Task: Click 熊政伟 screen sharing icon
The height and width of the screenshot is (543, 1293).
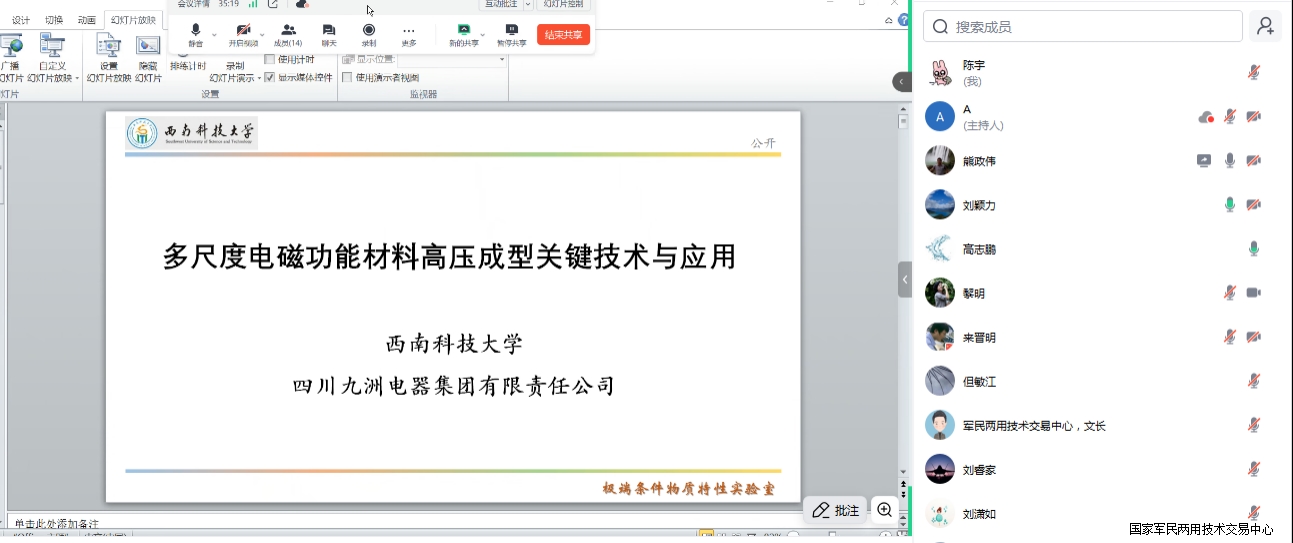Action: [x=1205, y=160]
